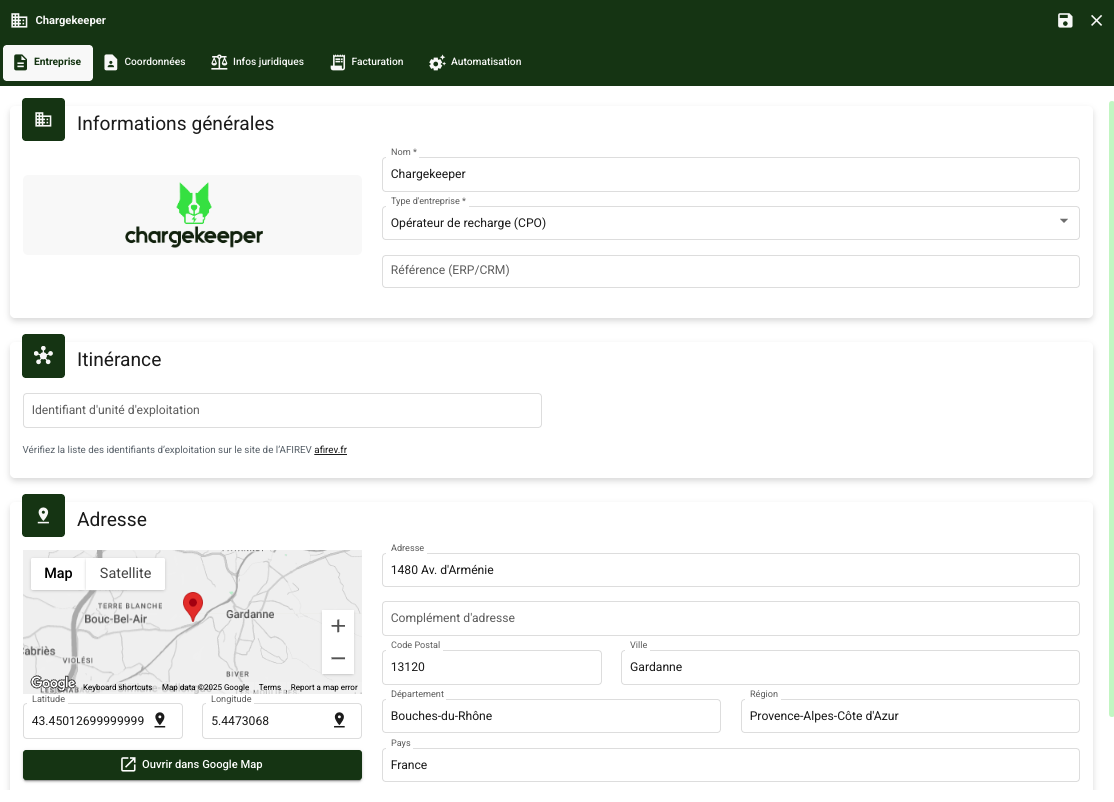The image size is (1114, 802).
Task: Click the Référence (ERP/CRM) input field
Action: [x=730, y=270]
